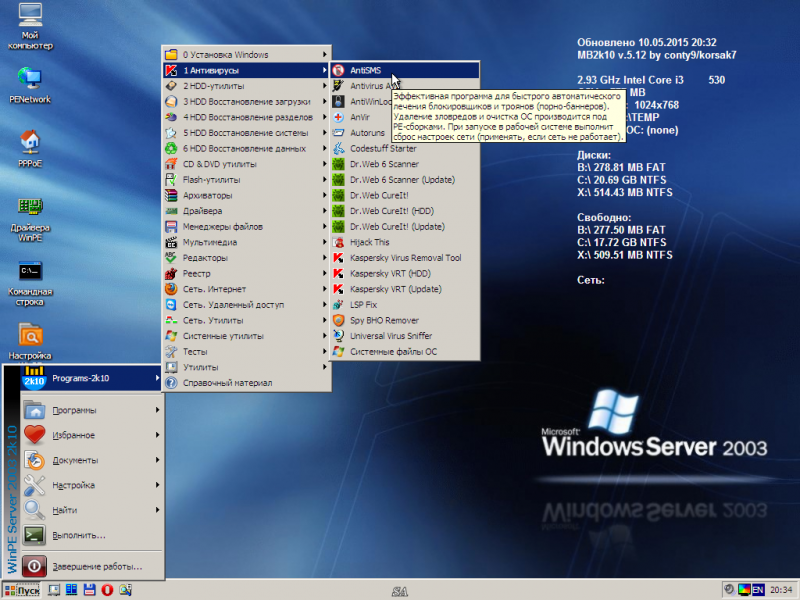The image size is (800, 600).
Task: Launch Spy BHO Remover
Action: tap(405, 320)
